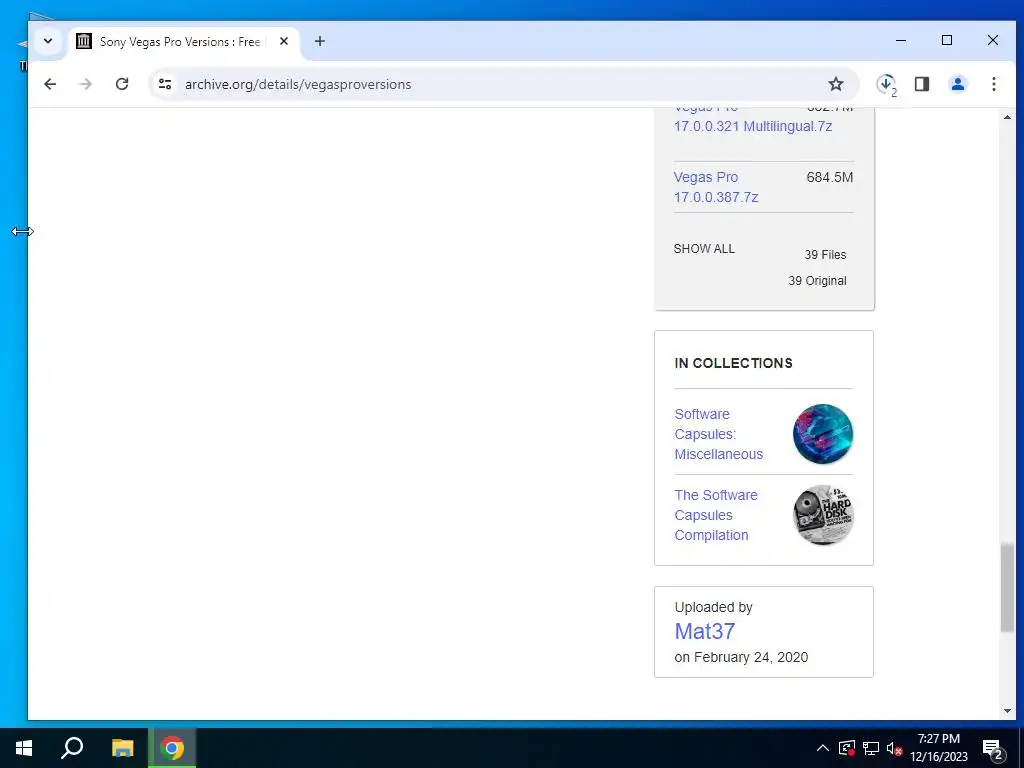This screenshot has width=1024, height=768.
Task: Click the muted volume tray icon
Action: coord(894,748)
